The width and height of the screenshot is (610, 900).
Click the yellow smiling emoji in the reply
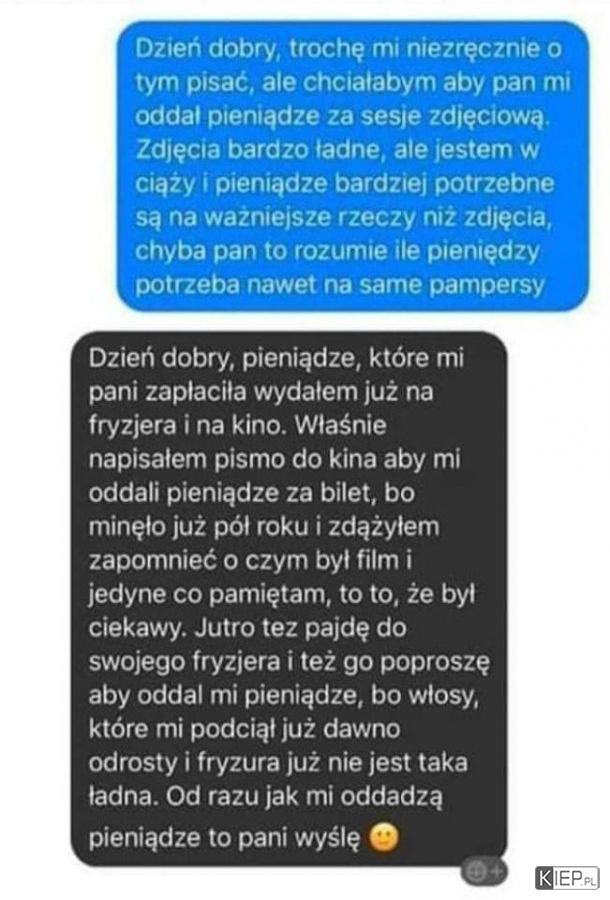[x=384, y=838]
